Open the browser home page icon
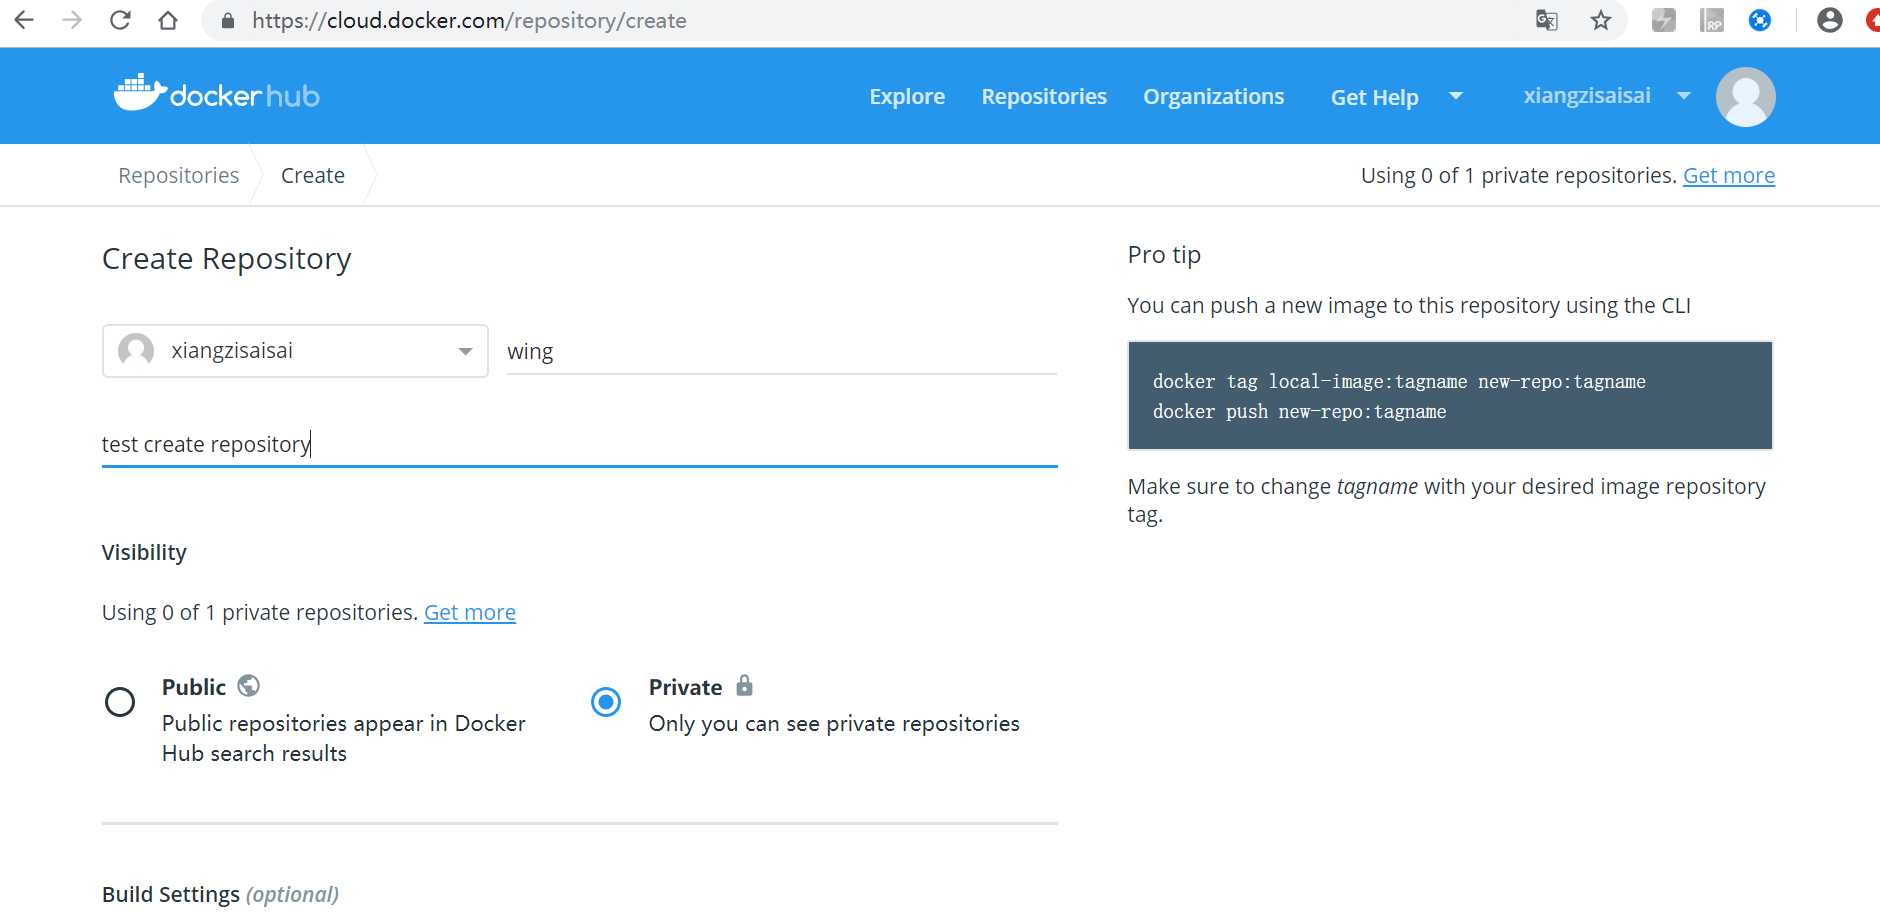Screen dimensions: 1880x923 pyautogui.click(x=168, y=20)
